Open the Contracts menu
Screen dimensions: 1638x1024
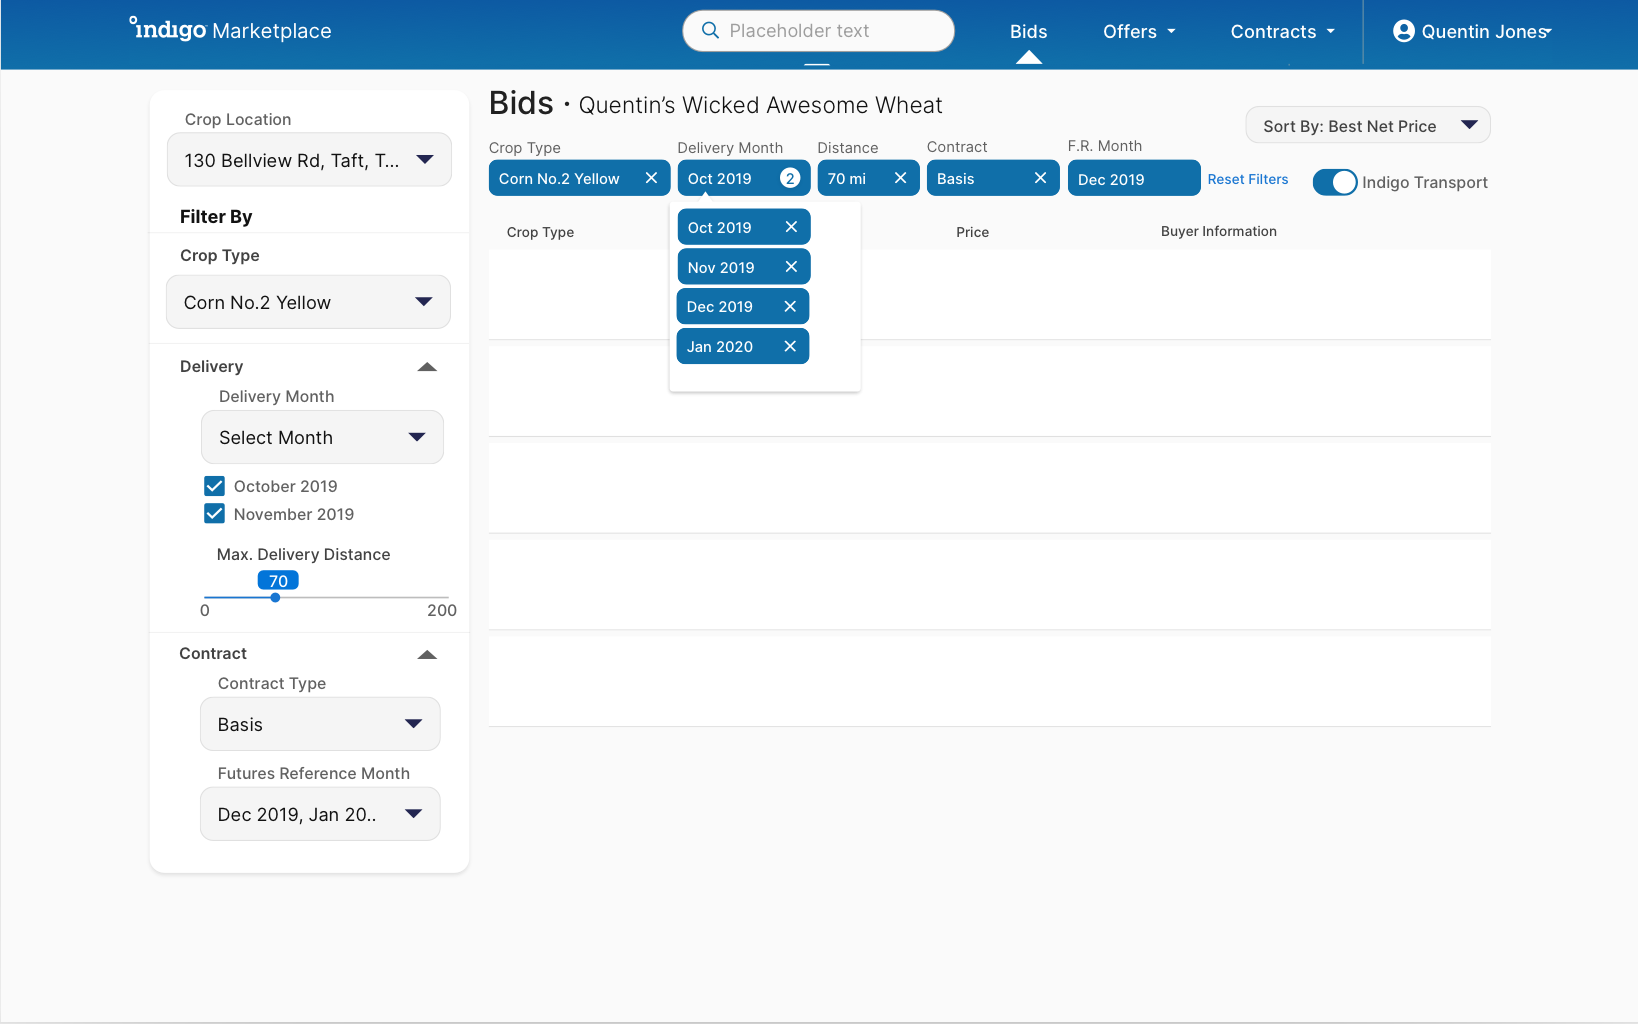[x=1283, y=31]
